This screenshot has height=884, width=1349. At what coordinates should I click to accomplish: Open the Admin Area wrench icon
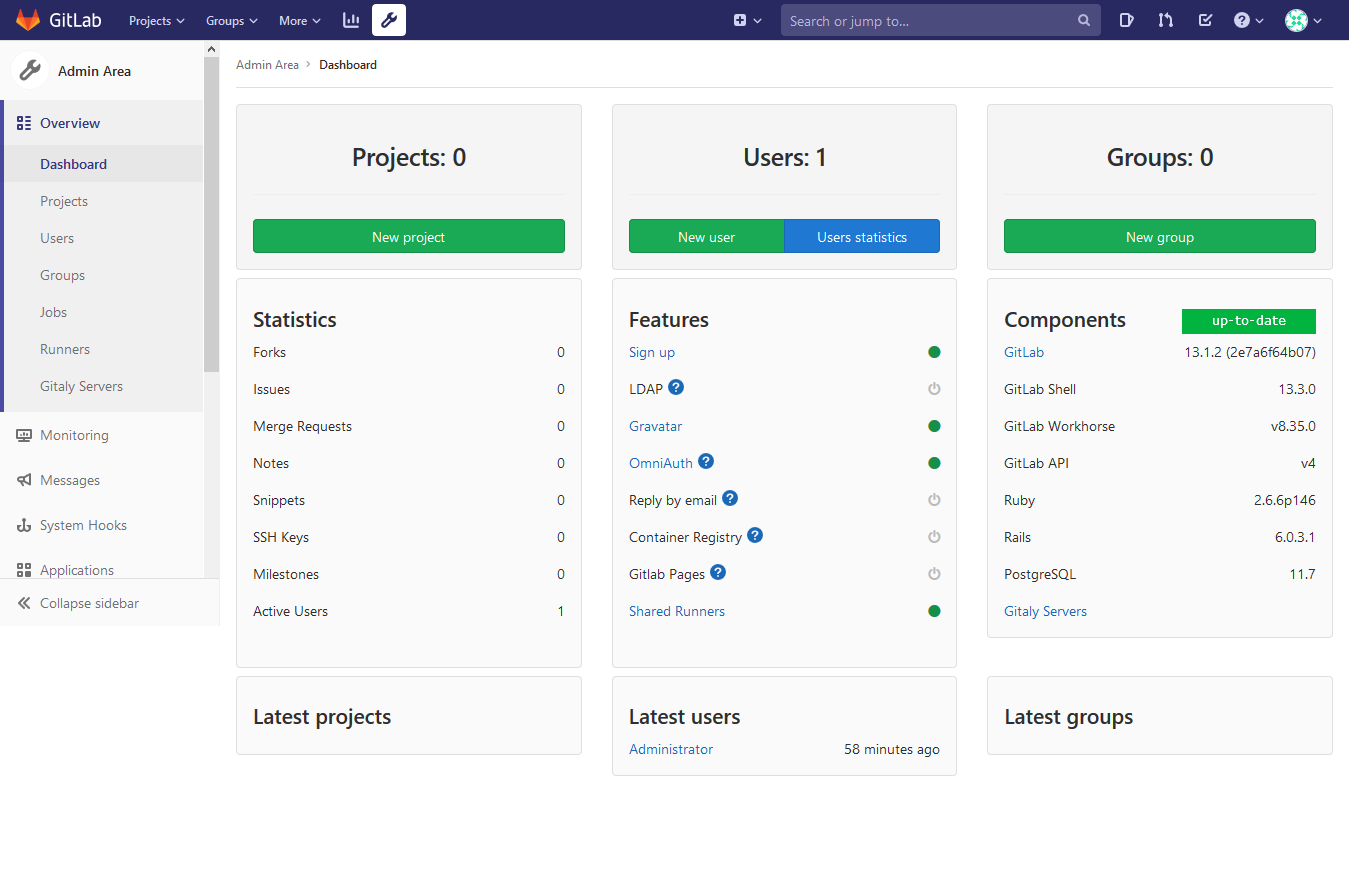388,19
